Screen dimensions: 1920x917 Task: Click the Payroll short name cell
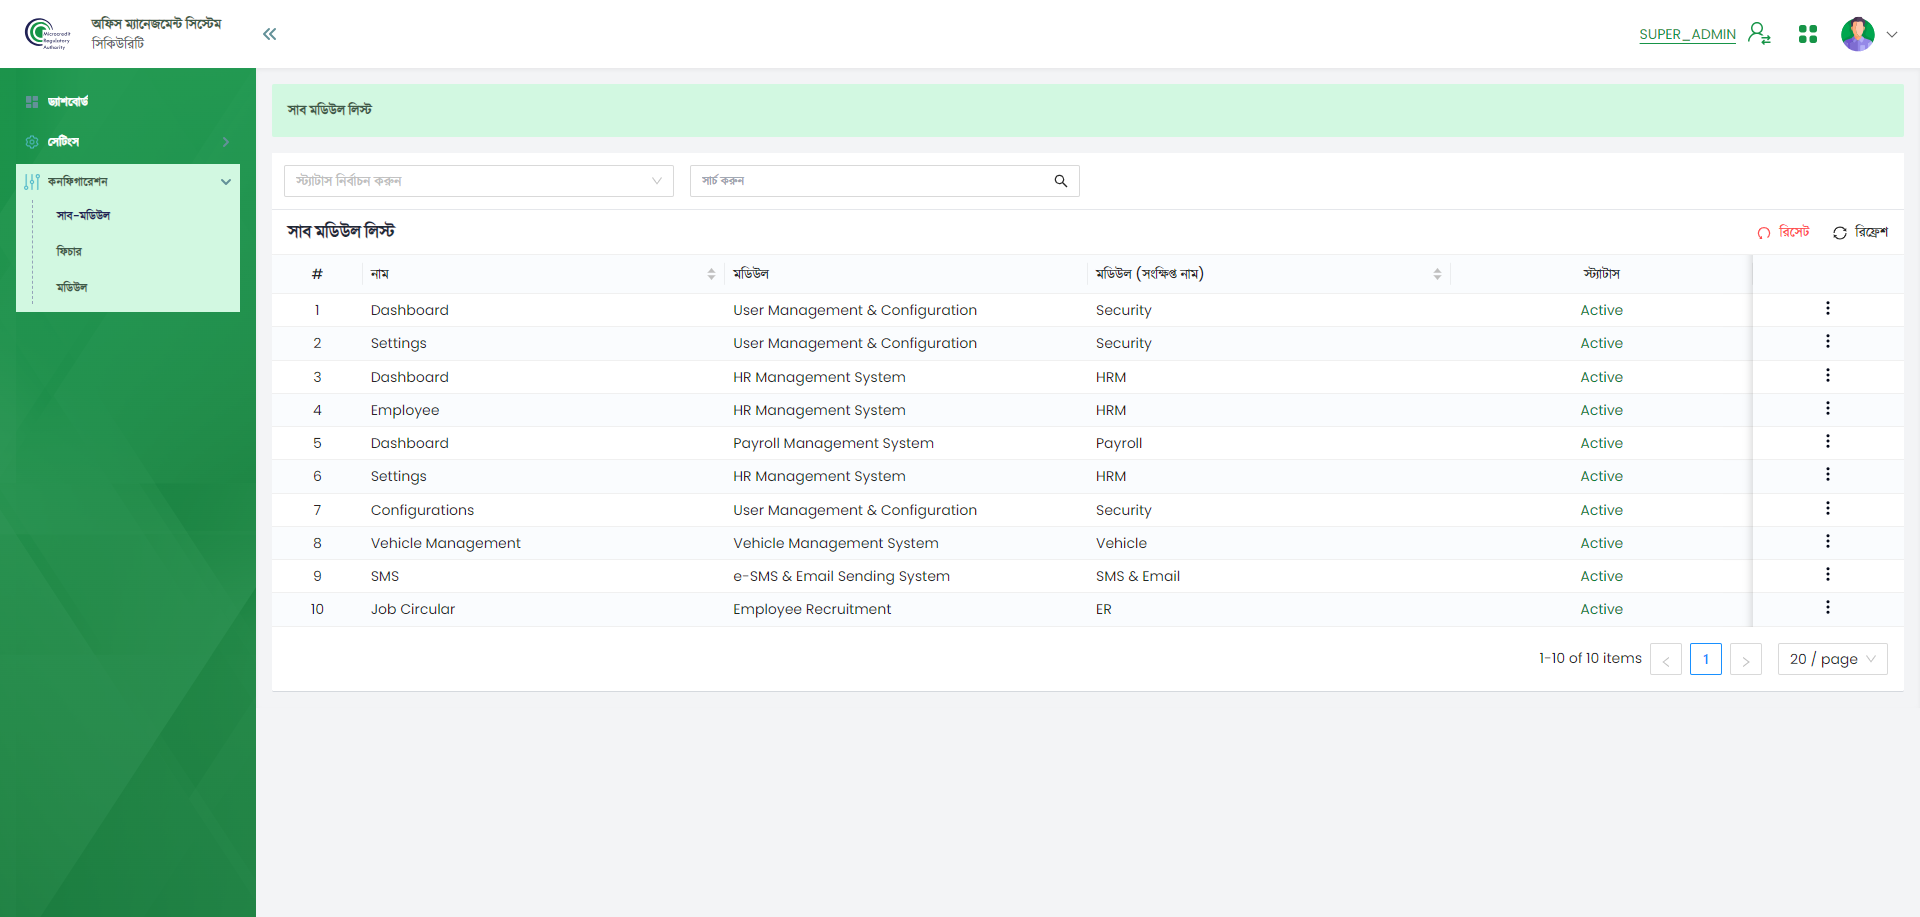1119,443
